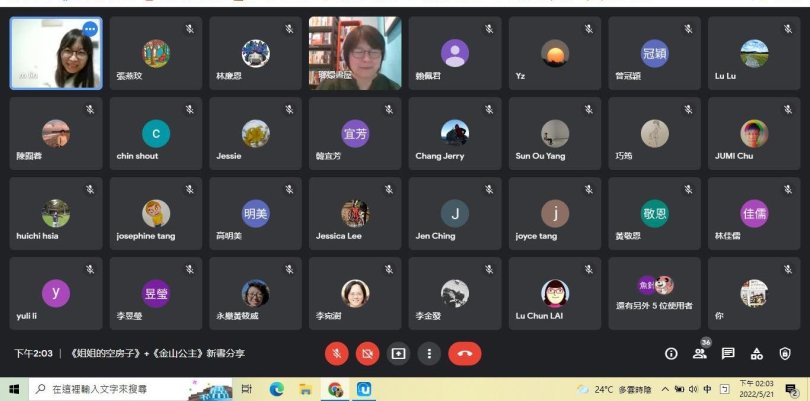Show the participants list
Viewport: 810px width, 401px height.
click(x=699, y=353)
